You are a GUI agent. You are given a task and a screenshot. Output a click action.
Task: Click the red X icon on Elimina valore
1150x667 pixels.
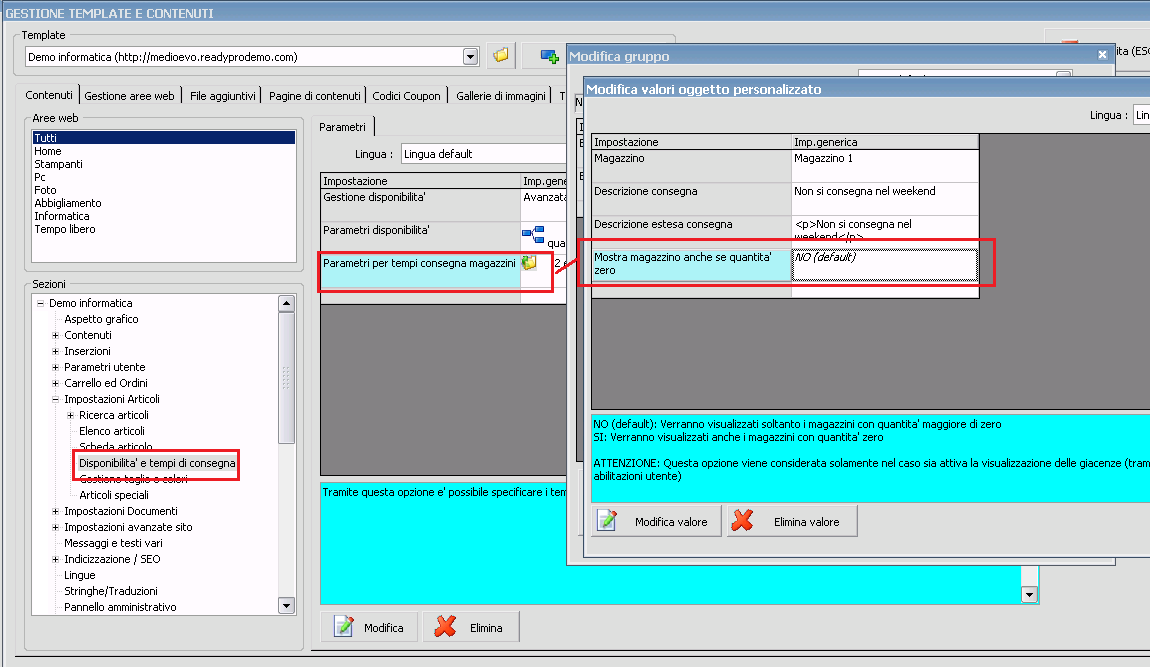click(742, 521)
